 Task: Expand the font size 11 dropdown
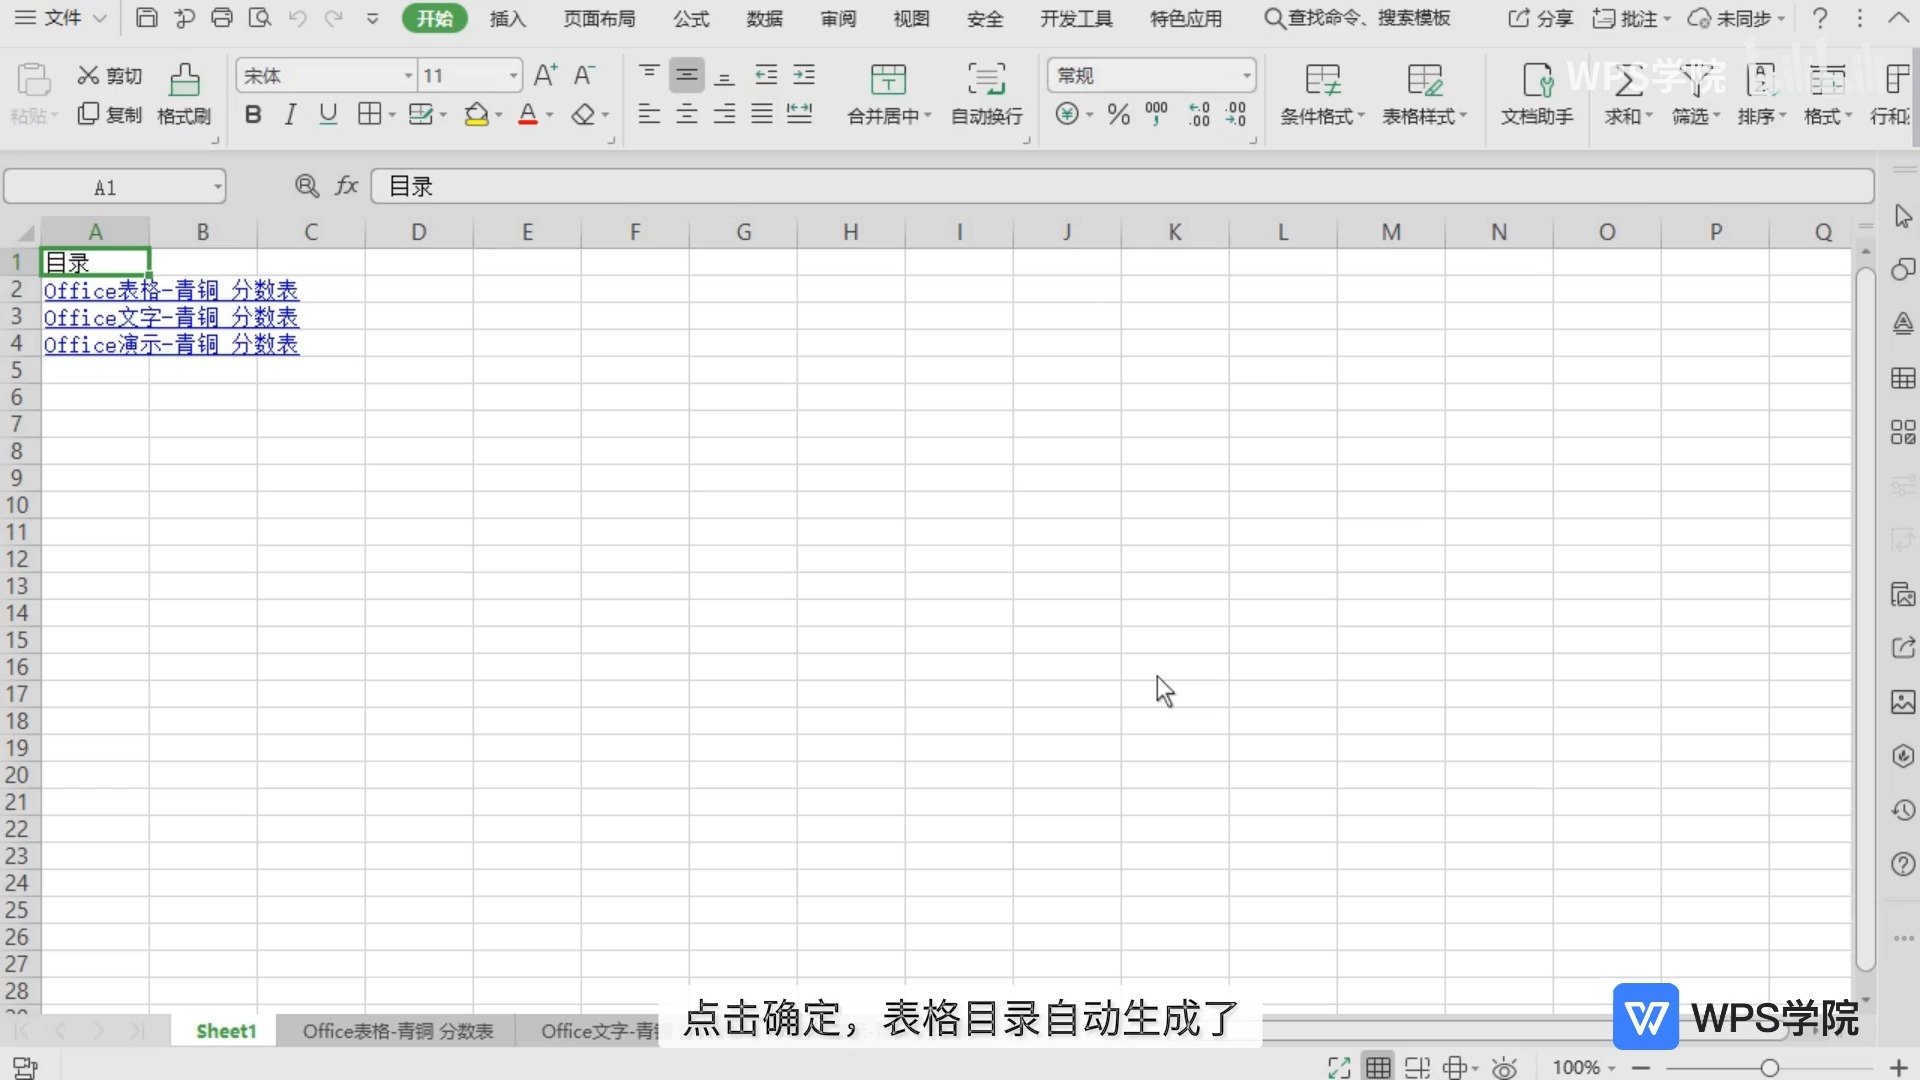click(513, 76)
